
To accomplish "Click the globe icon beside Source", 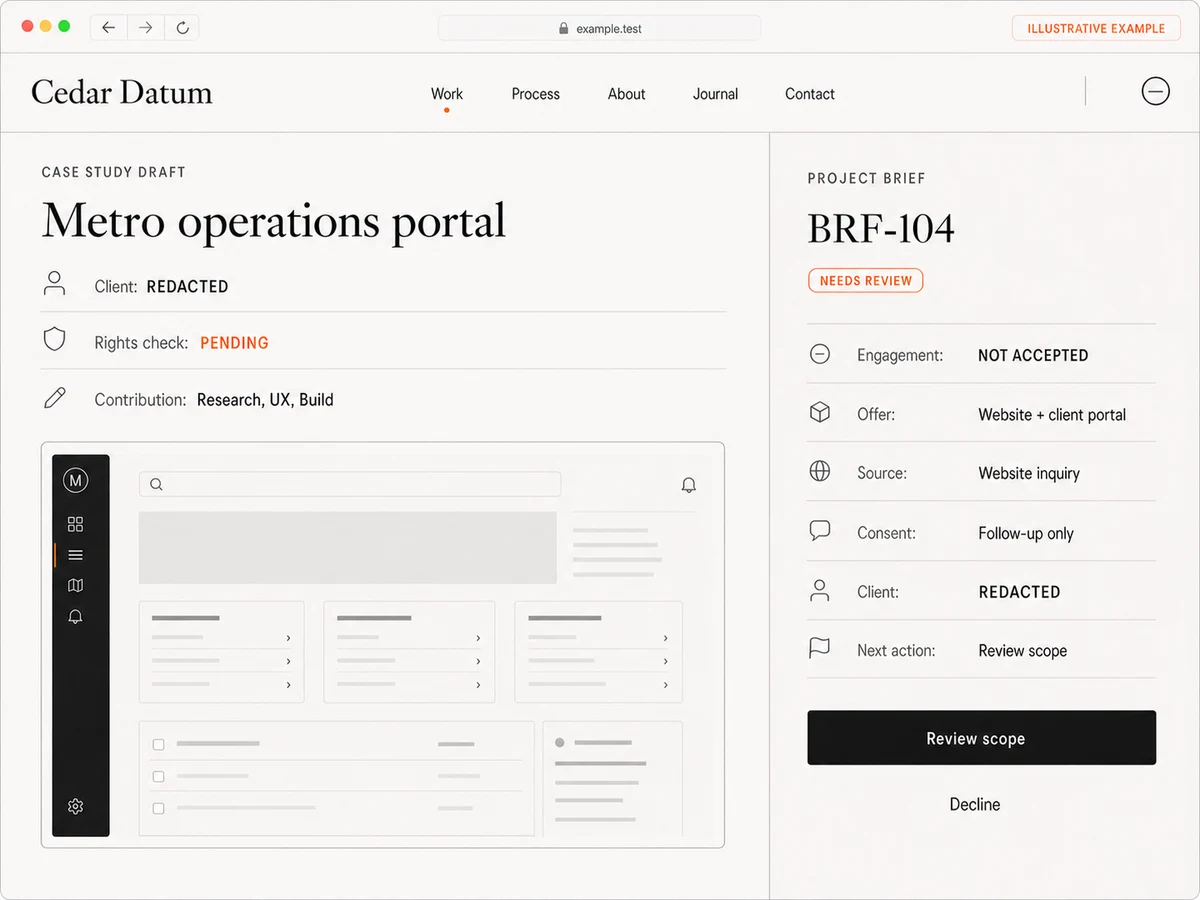I will [x=820, y=471].
